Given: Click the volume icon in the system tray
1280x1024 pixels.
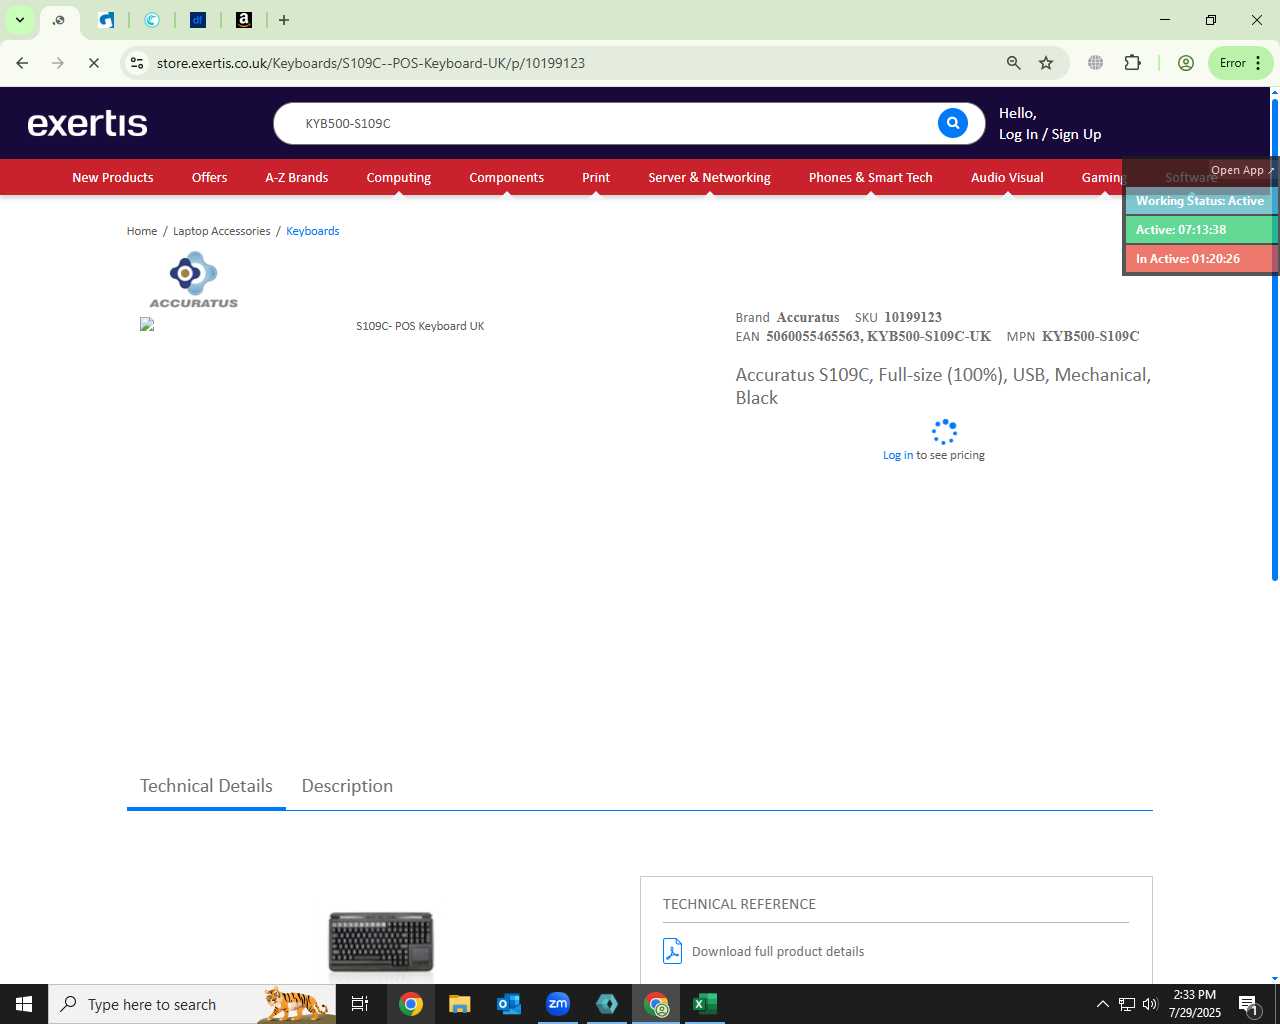Looking at the screenshot, I should click(1150, 1004).
